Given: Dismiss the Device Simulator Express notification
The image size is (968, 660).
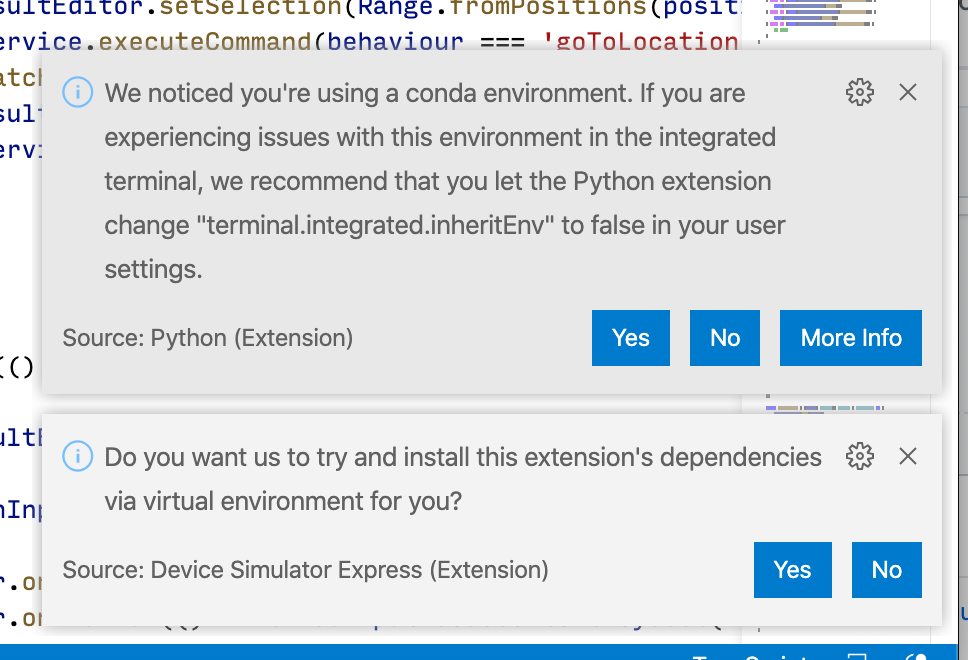Looking at the screenshot, I should point(908,456).
